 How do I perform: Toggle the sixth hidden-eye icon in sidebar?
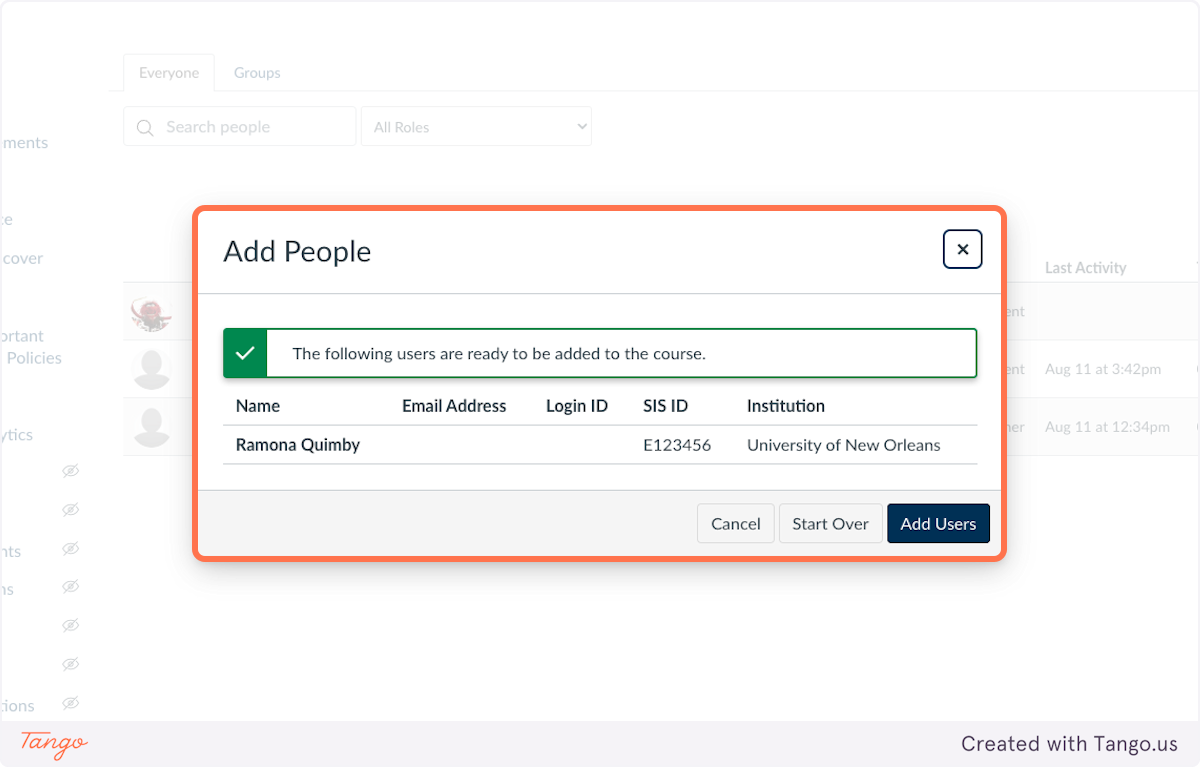70,664
